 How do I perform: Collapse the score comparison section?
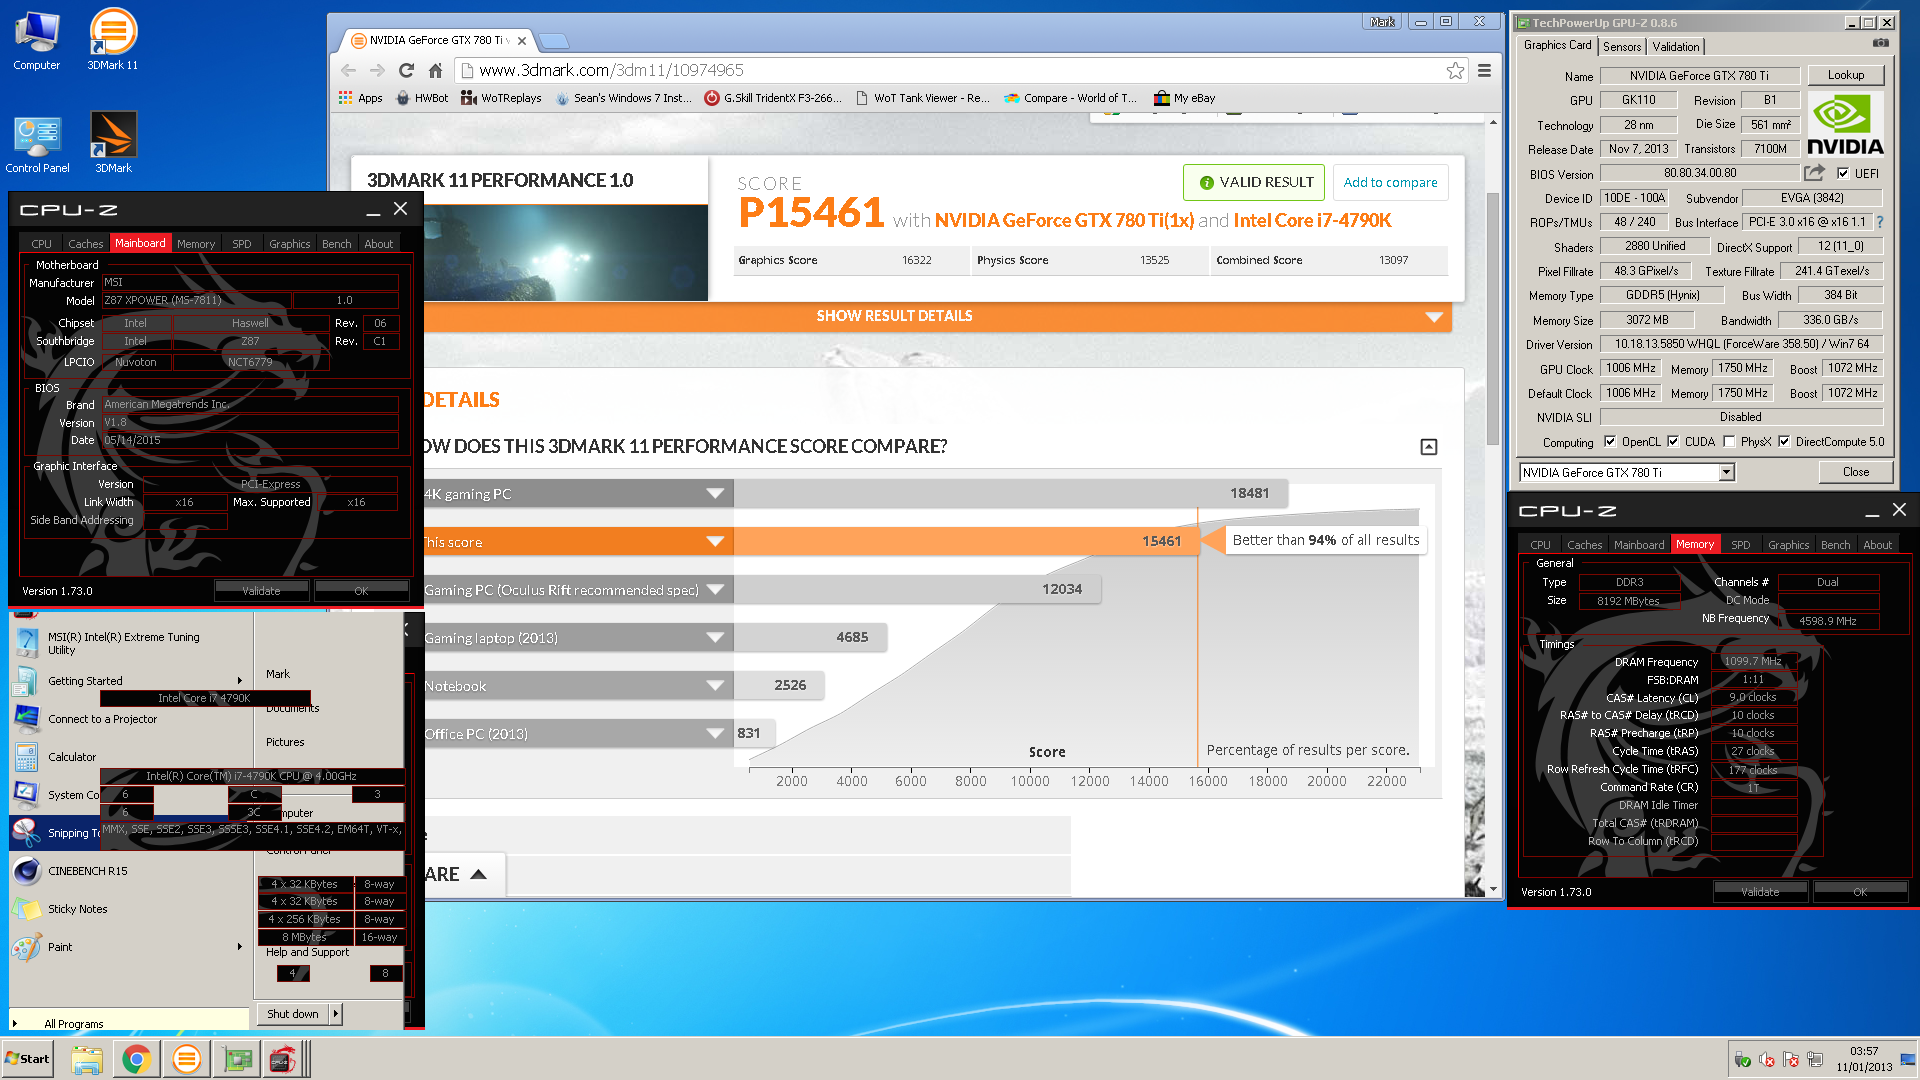click(1429, 447)
